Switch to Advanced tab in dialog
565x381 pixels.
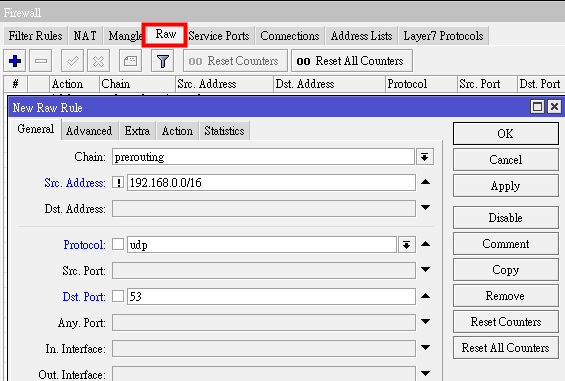coord(89,131)
